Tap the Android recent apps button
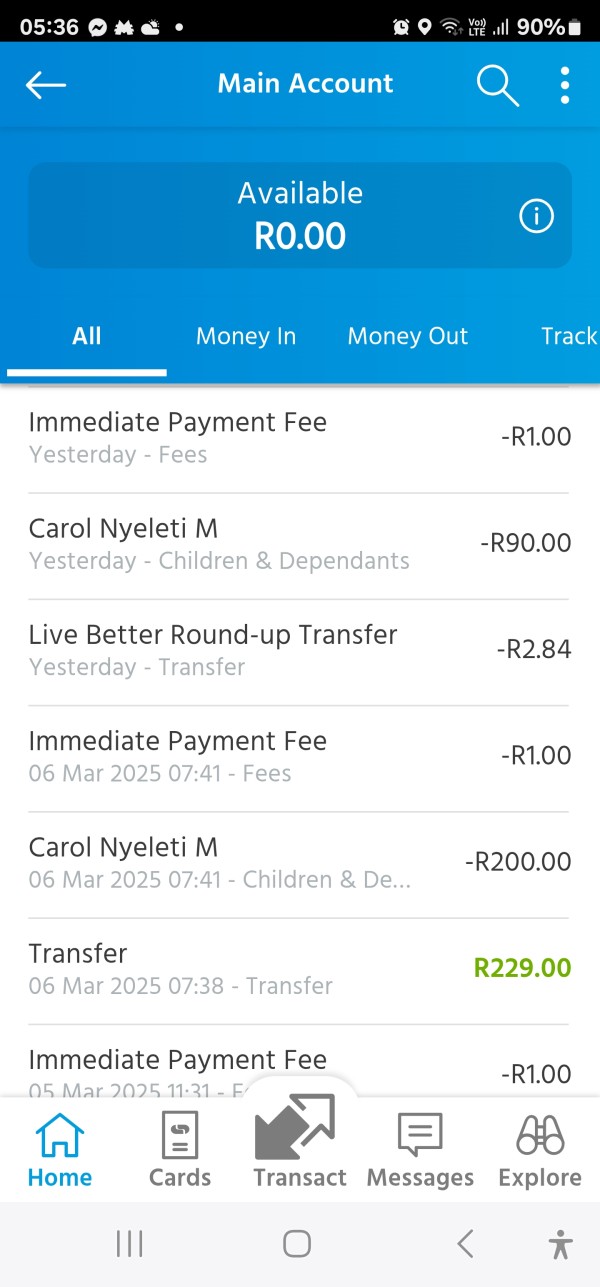Viewport: 600px width, 1287px height. (x=130, y=1243)
